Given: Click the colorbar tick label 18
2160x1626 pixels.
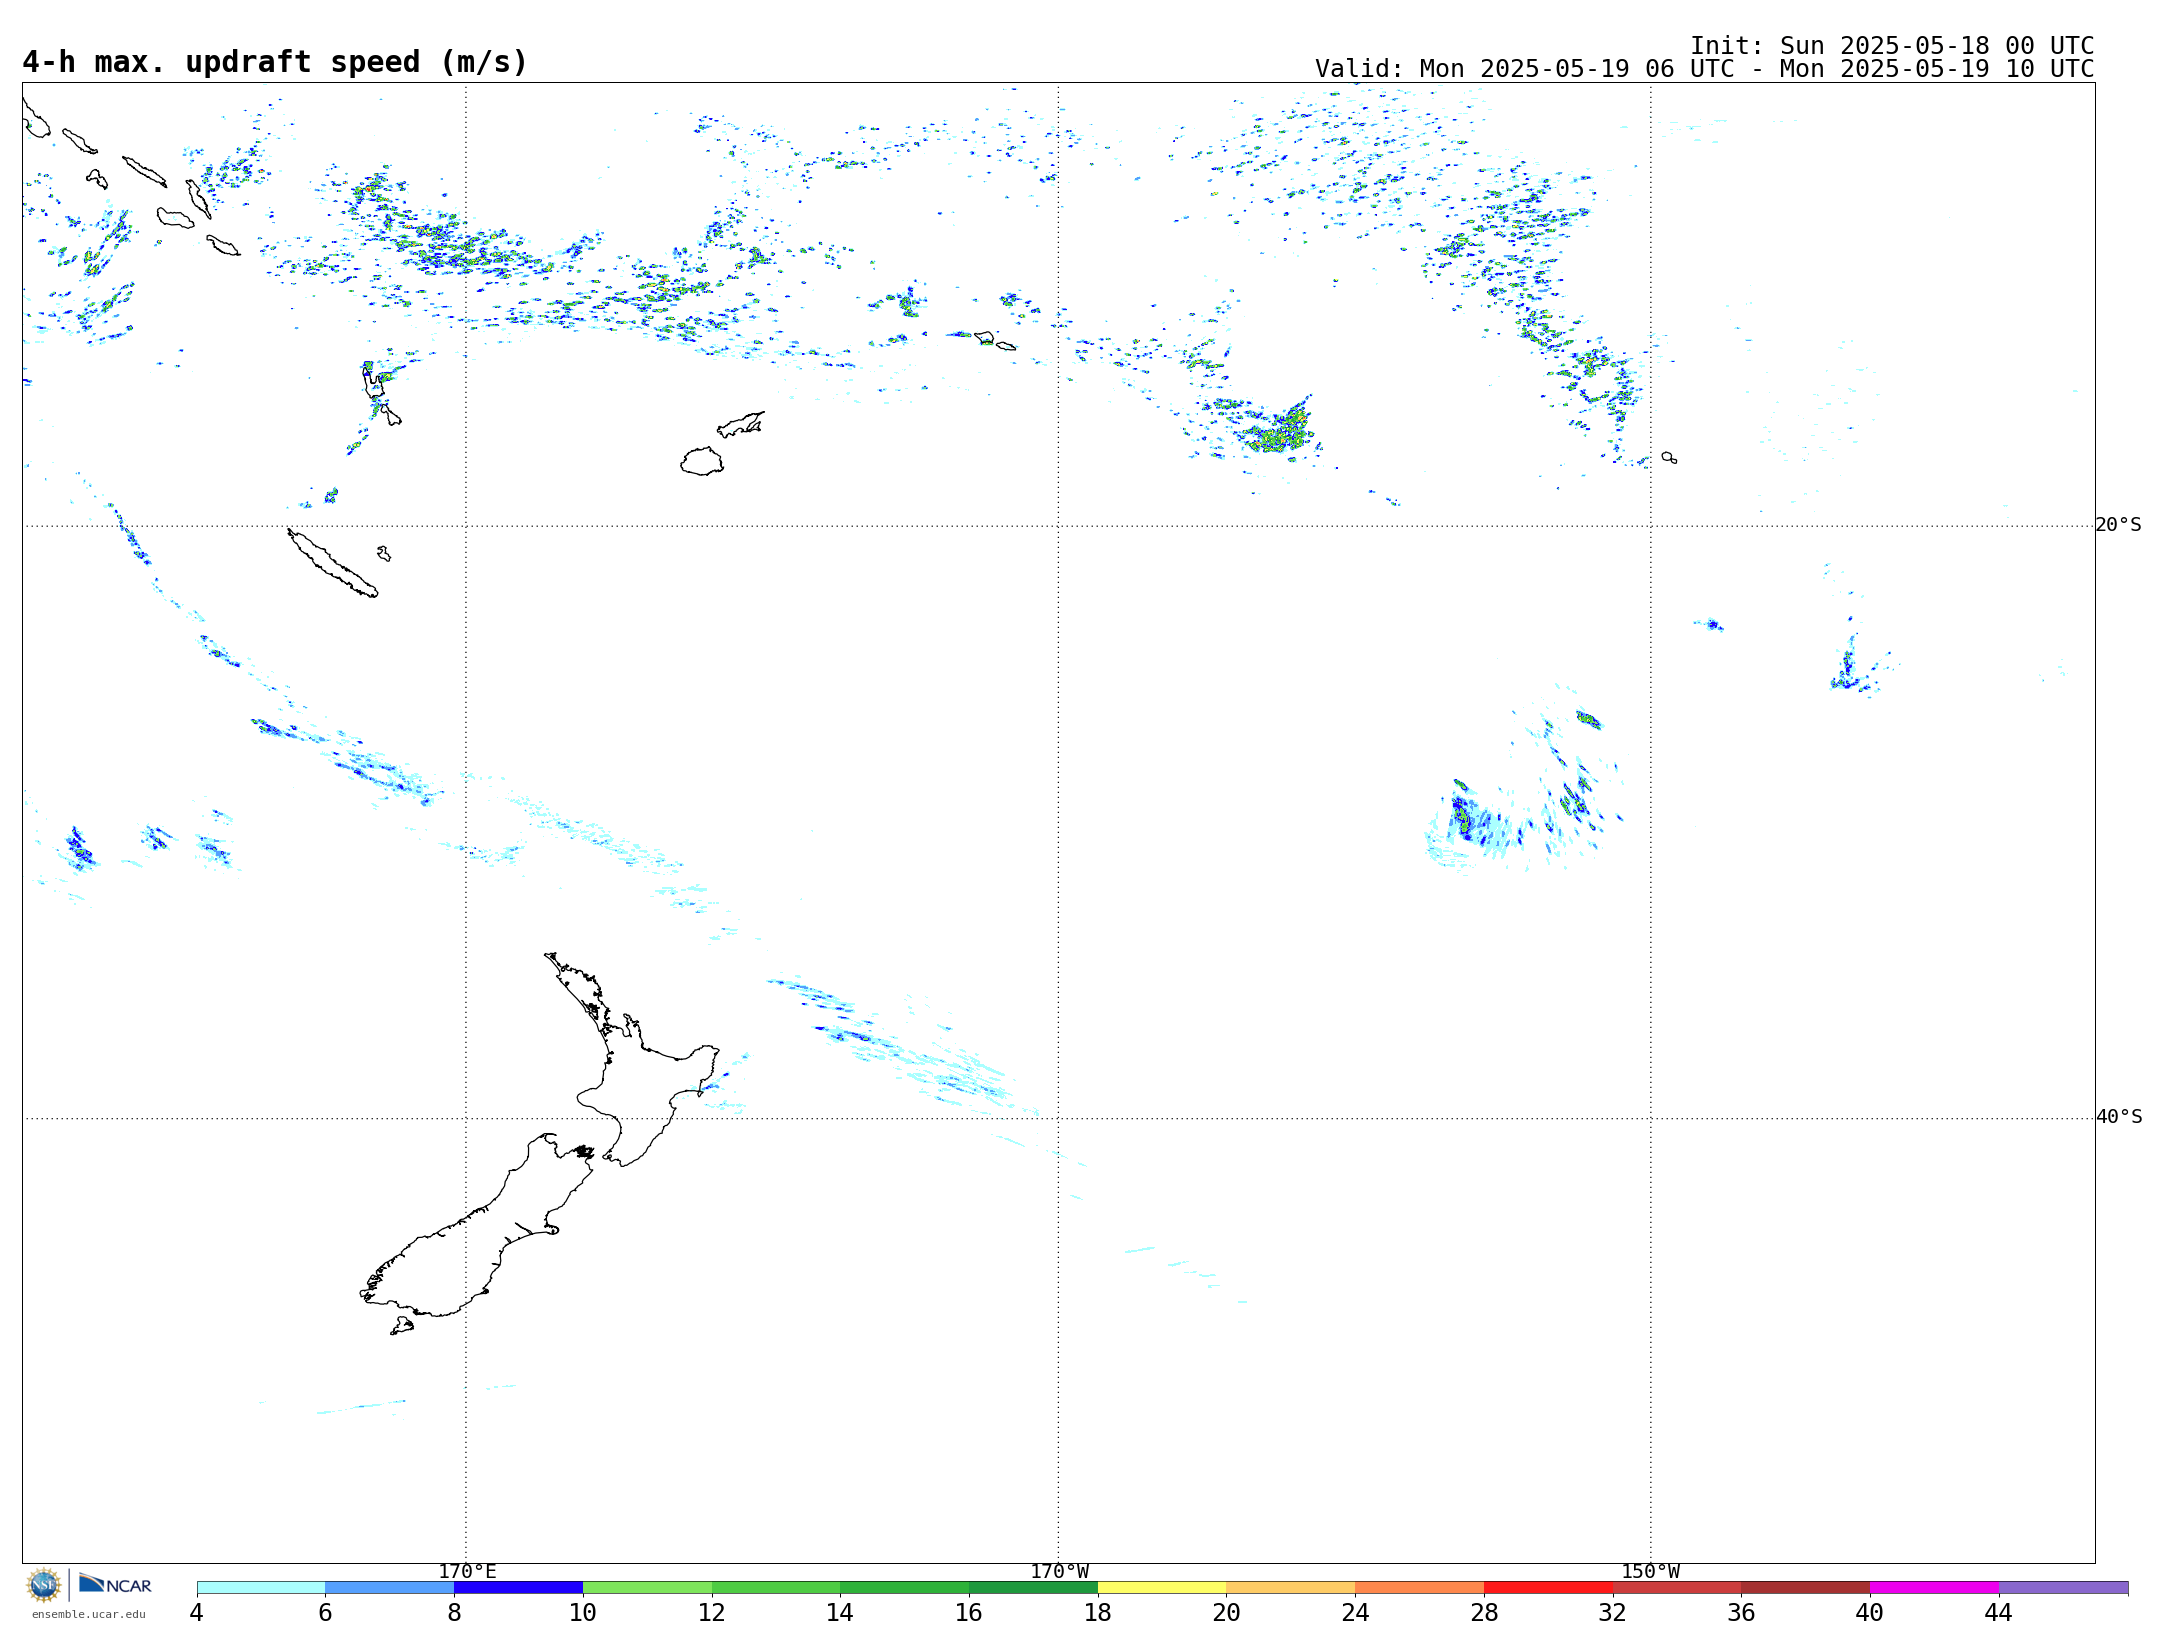Looking at the screenshot, I should tap(1098, 1612).
